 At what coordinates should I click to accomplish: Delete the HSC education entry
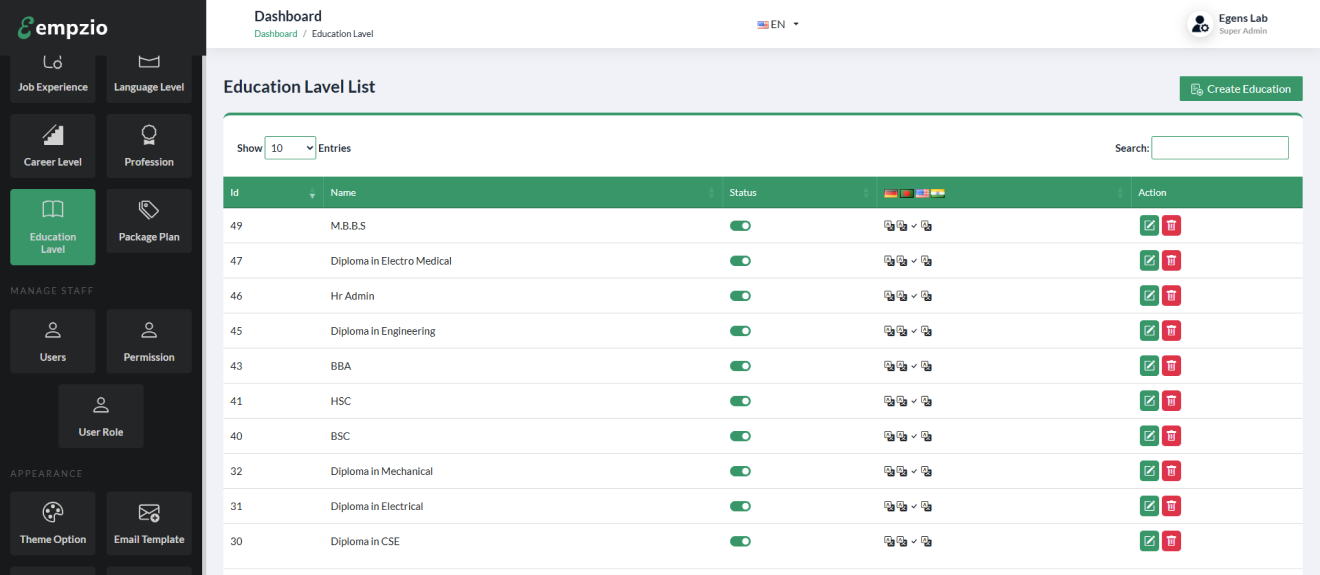[1171, 401]
